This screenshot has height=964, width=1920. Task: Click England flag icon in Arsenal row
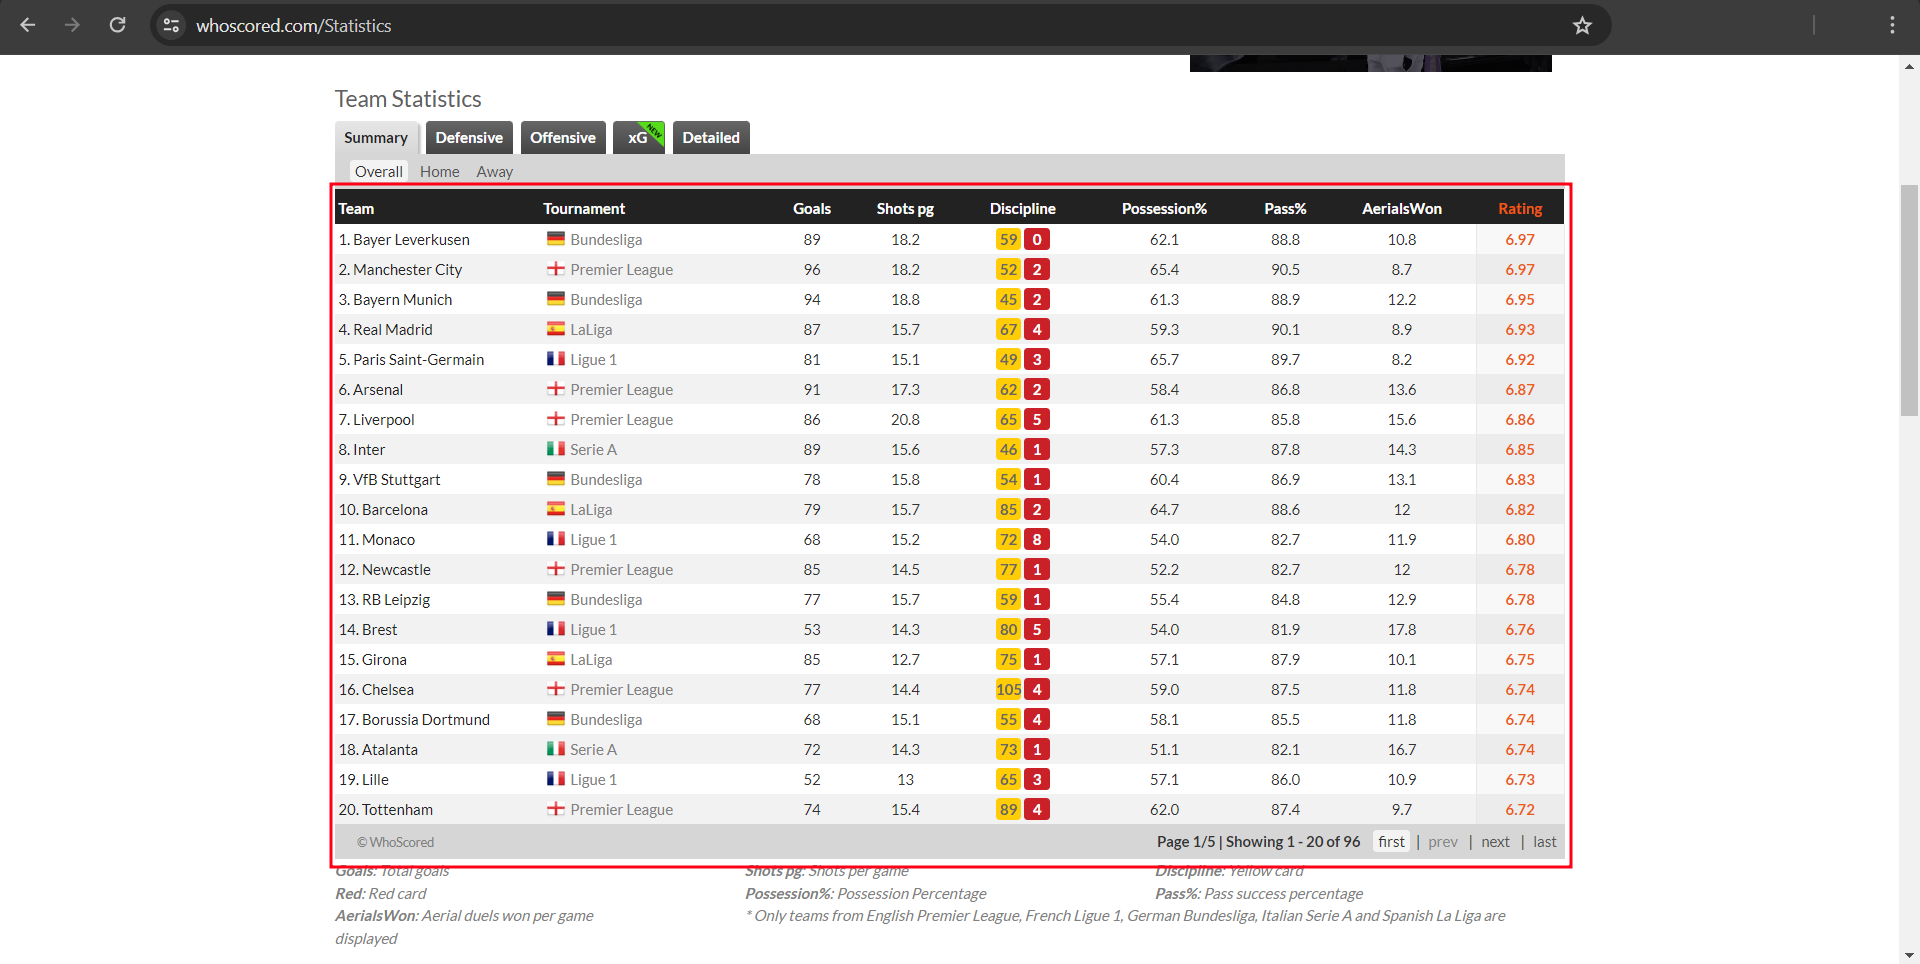[x=556, y=389]
